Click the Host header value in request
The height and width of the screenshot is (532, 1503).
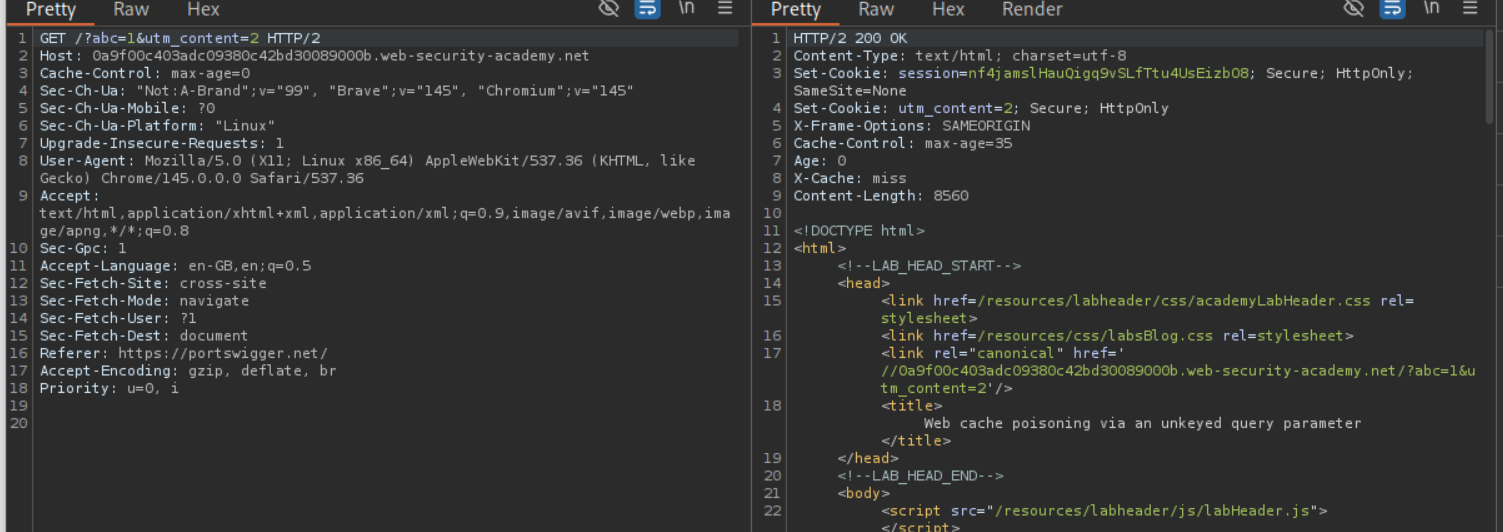[340, 56]
